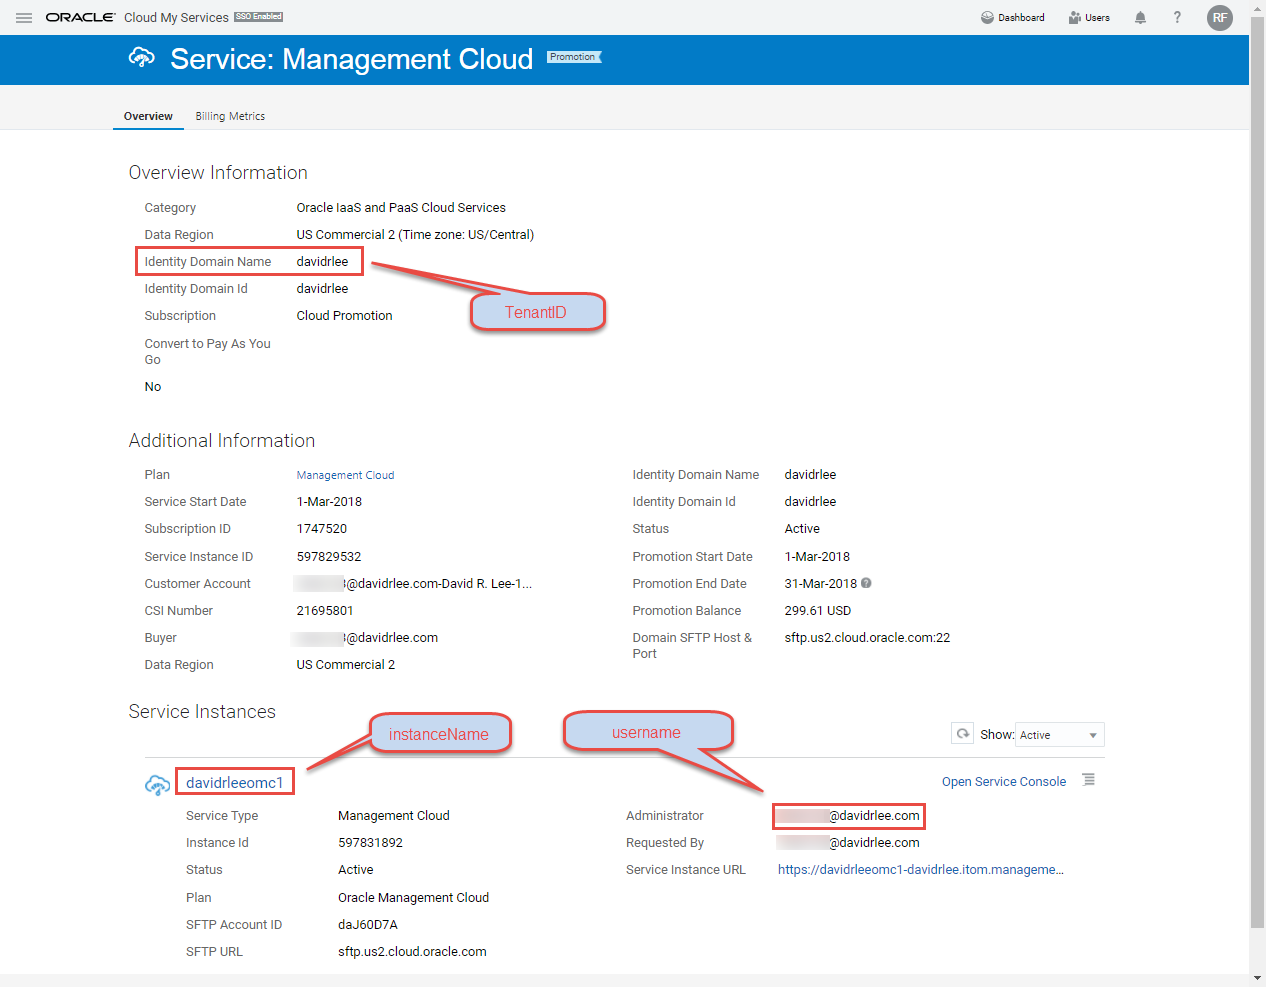Click the Plan value Oracle Management Cloud
1266x987 pixels.
point(414,898)
